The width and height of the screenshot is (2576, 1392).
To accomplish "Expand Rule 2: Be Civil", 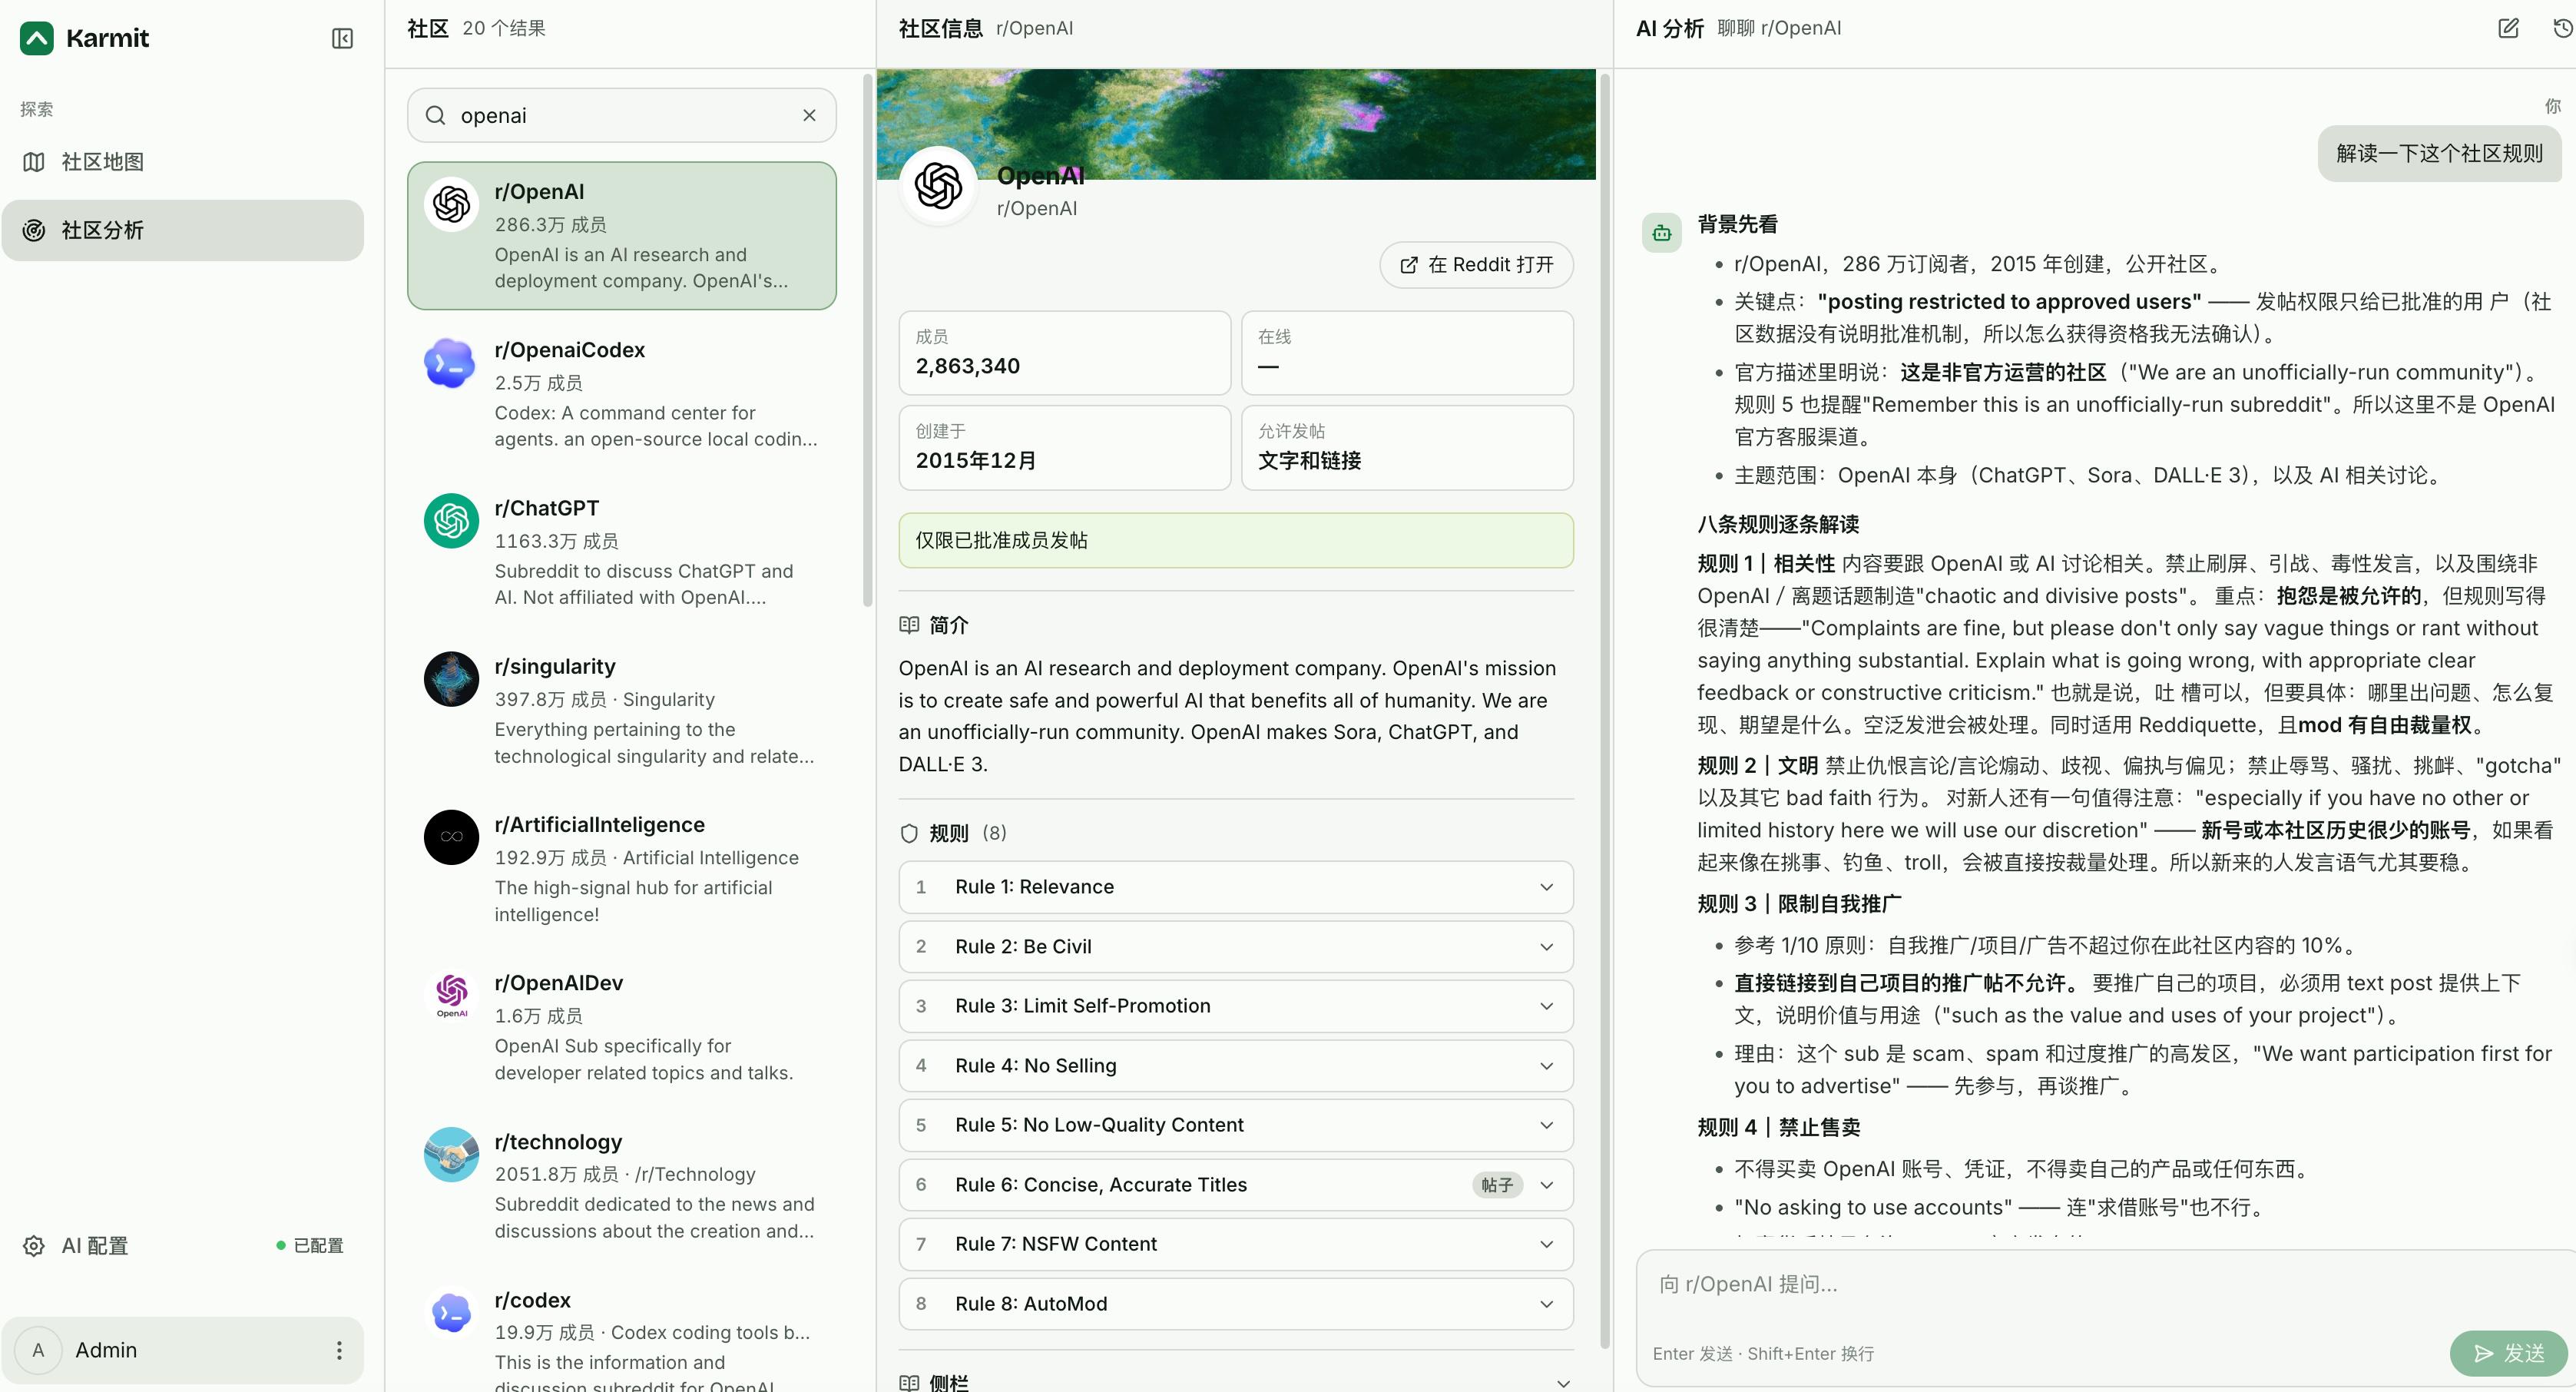I will pos(1236,947).
